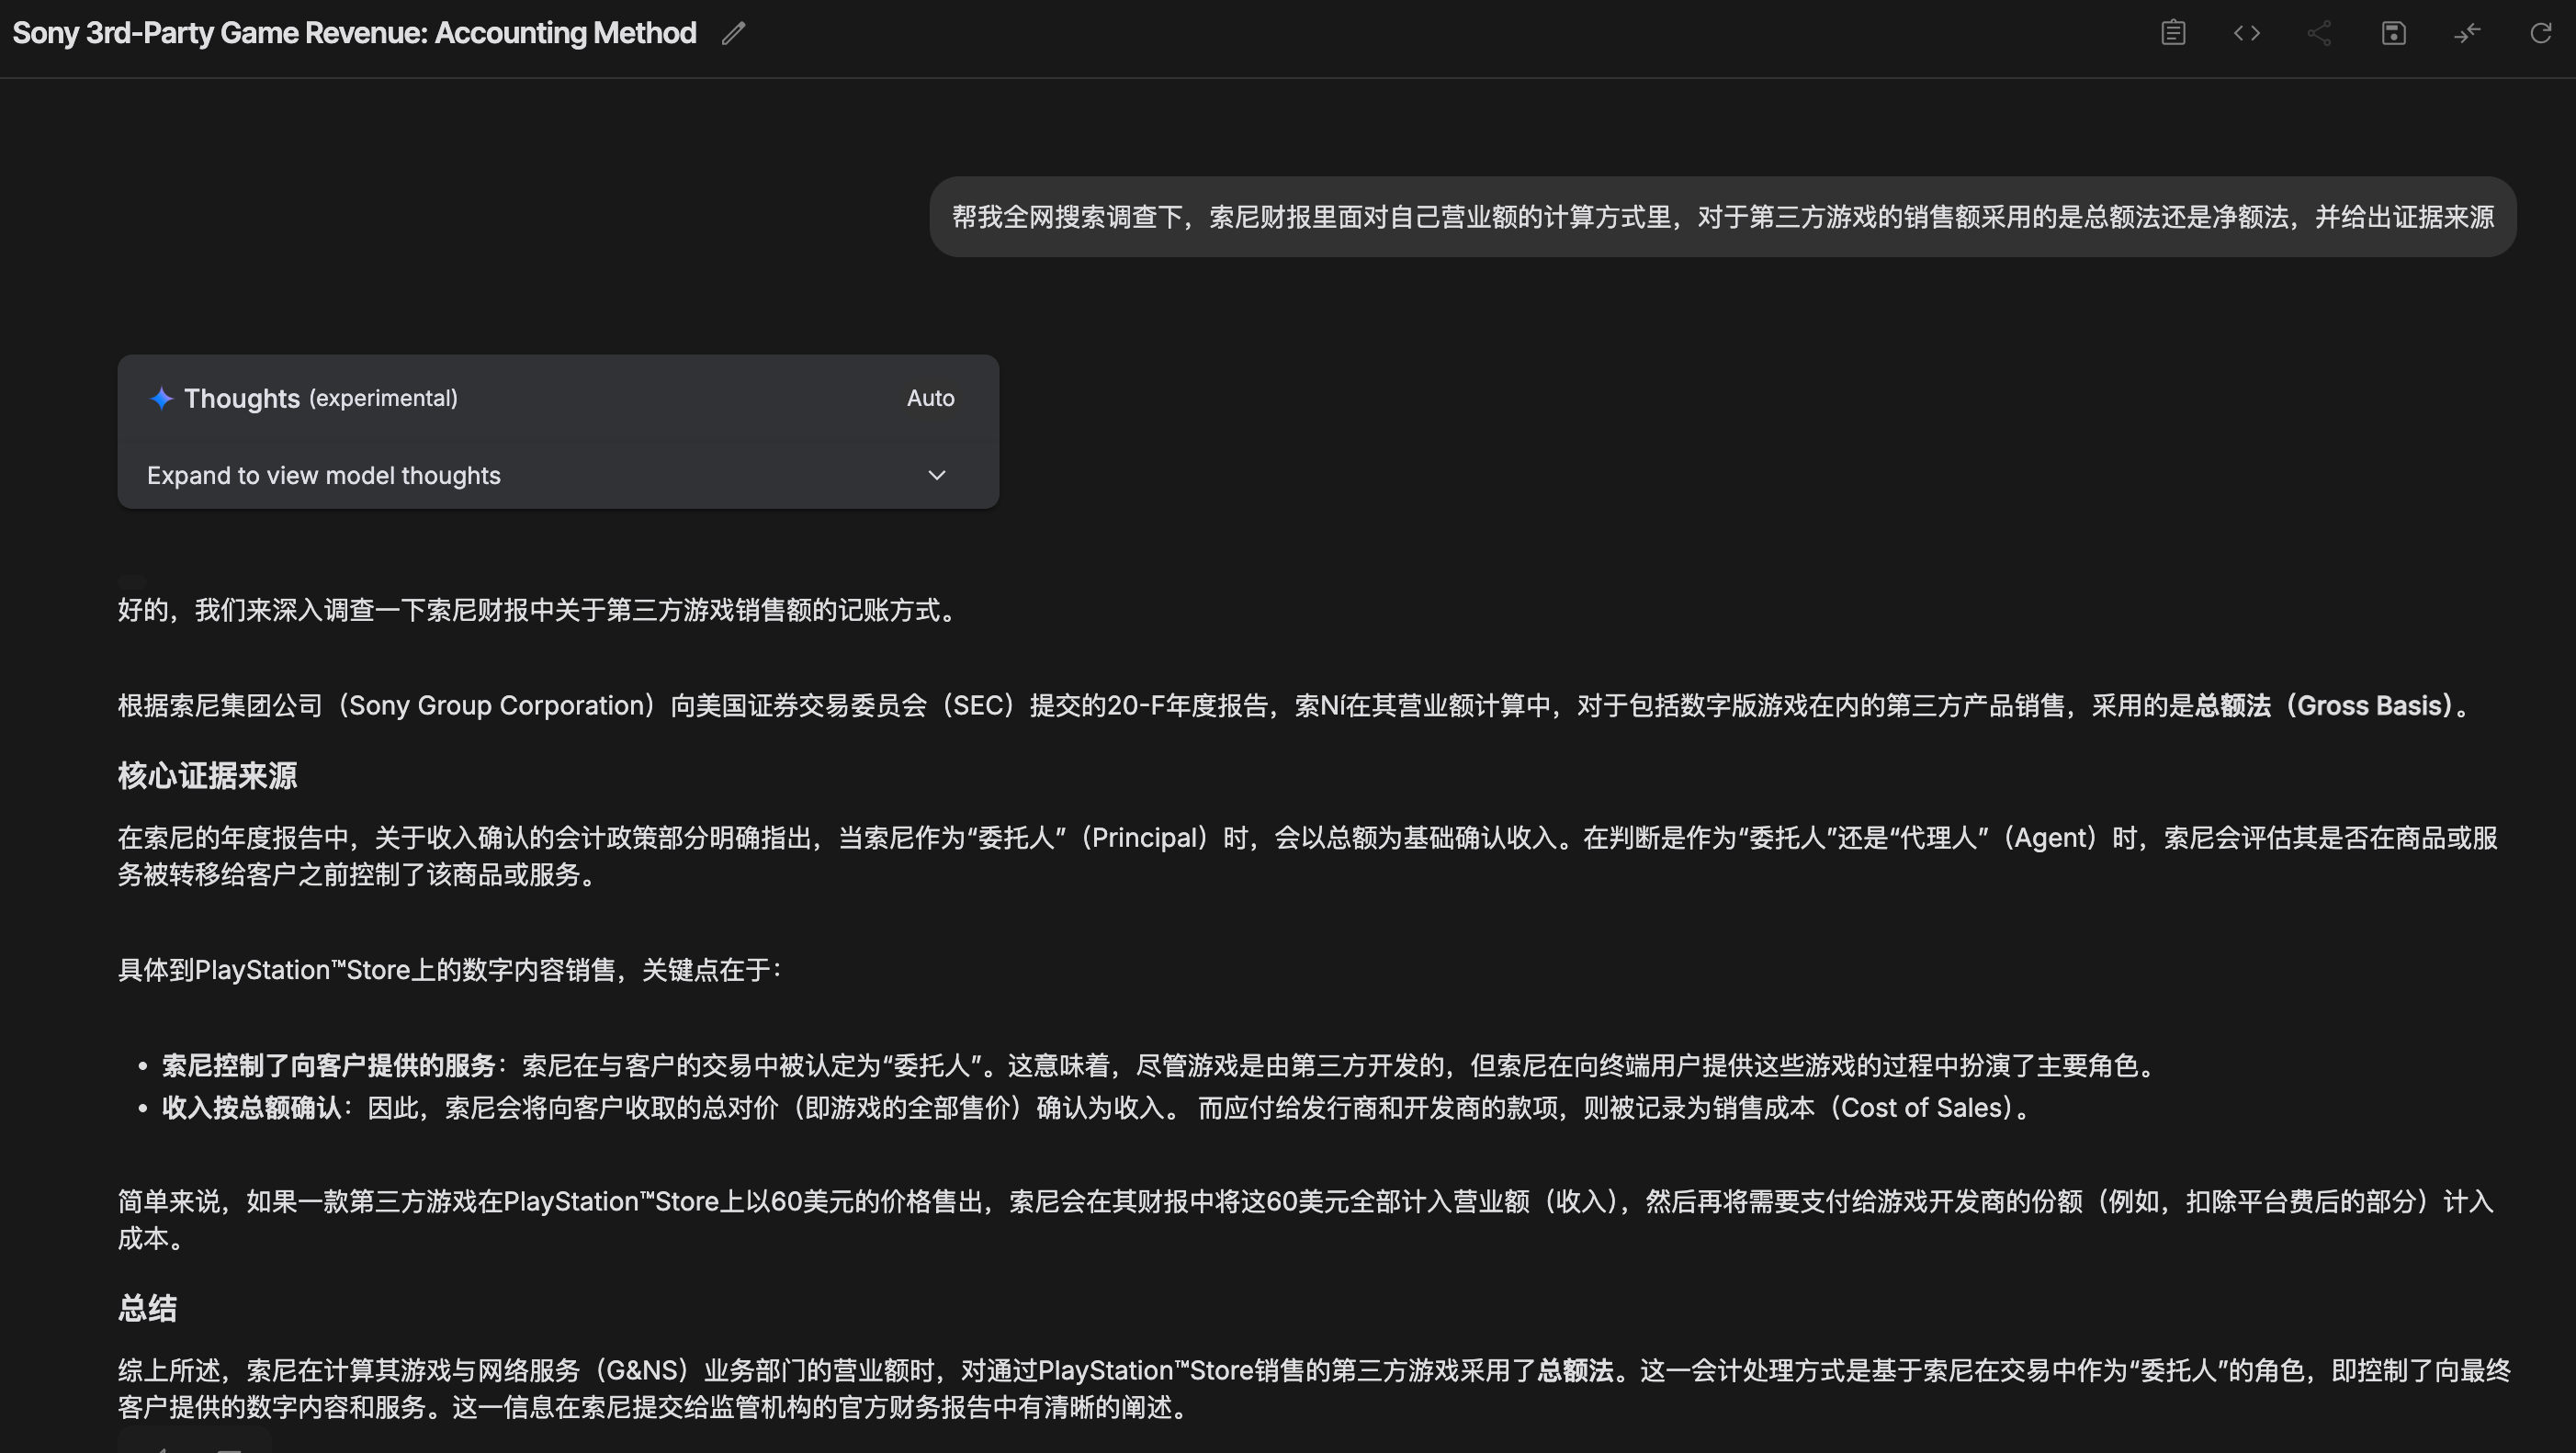The image size is (2576, 1453).
Task: Click the refresh icon in top toolbar
Action: click(2541, 33)
